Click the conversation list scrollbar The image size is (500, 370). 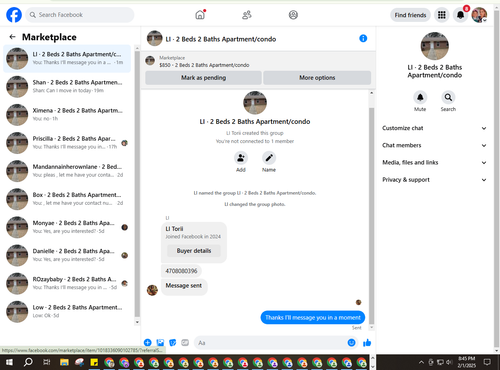tap(137, 183)
